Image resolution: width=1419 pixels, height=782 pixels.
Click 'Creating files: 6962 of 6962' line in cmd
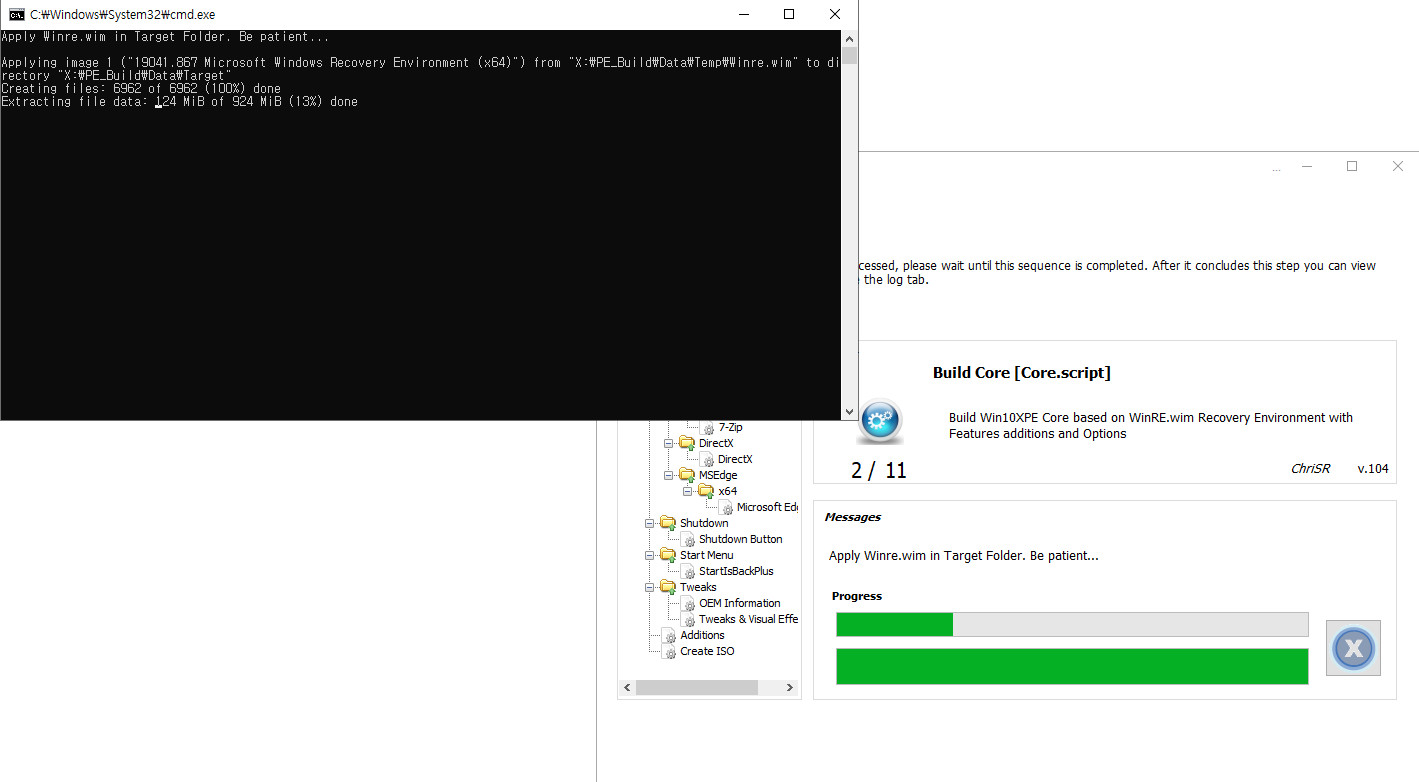coord(141,89)
